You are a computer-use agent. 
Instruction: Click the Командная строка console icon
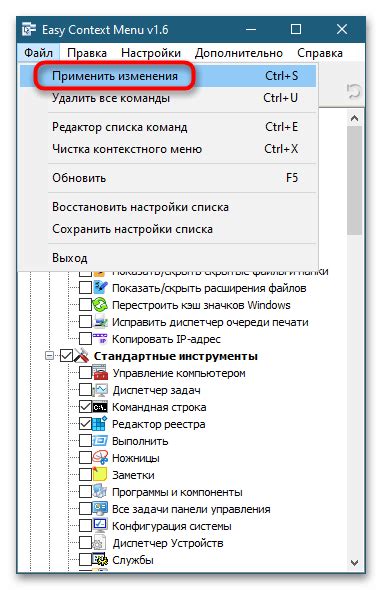100,407
